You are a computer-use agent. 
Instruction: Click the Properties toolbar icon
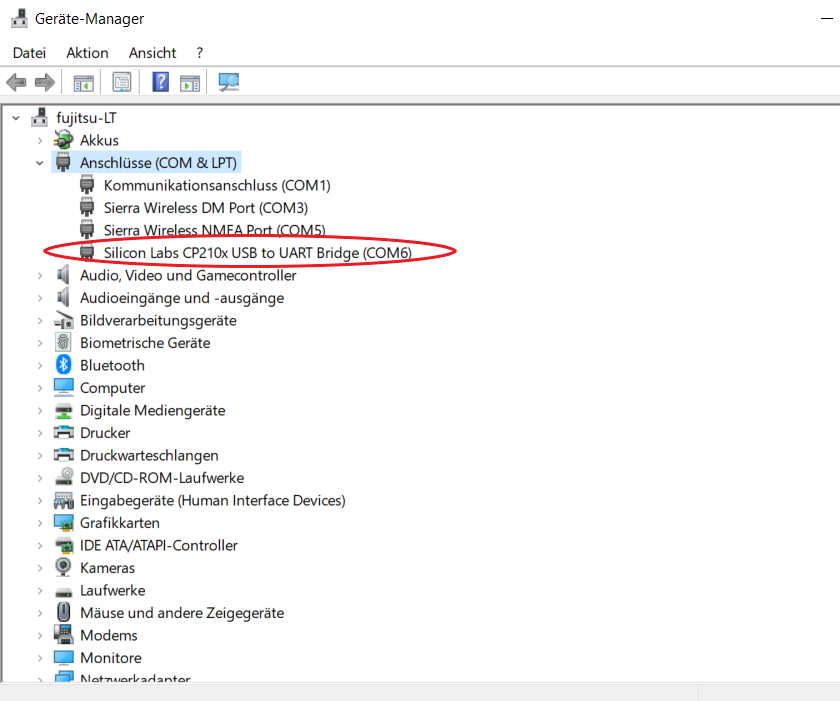[122, 82]
